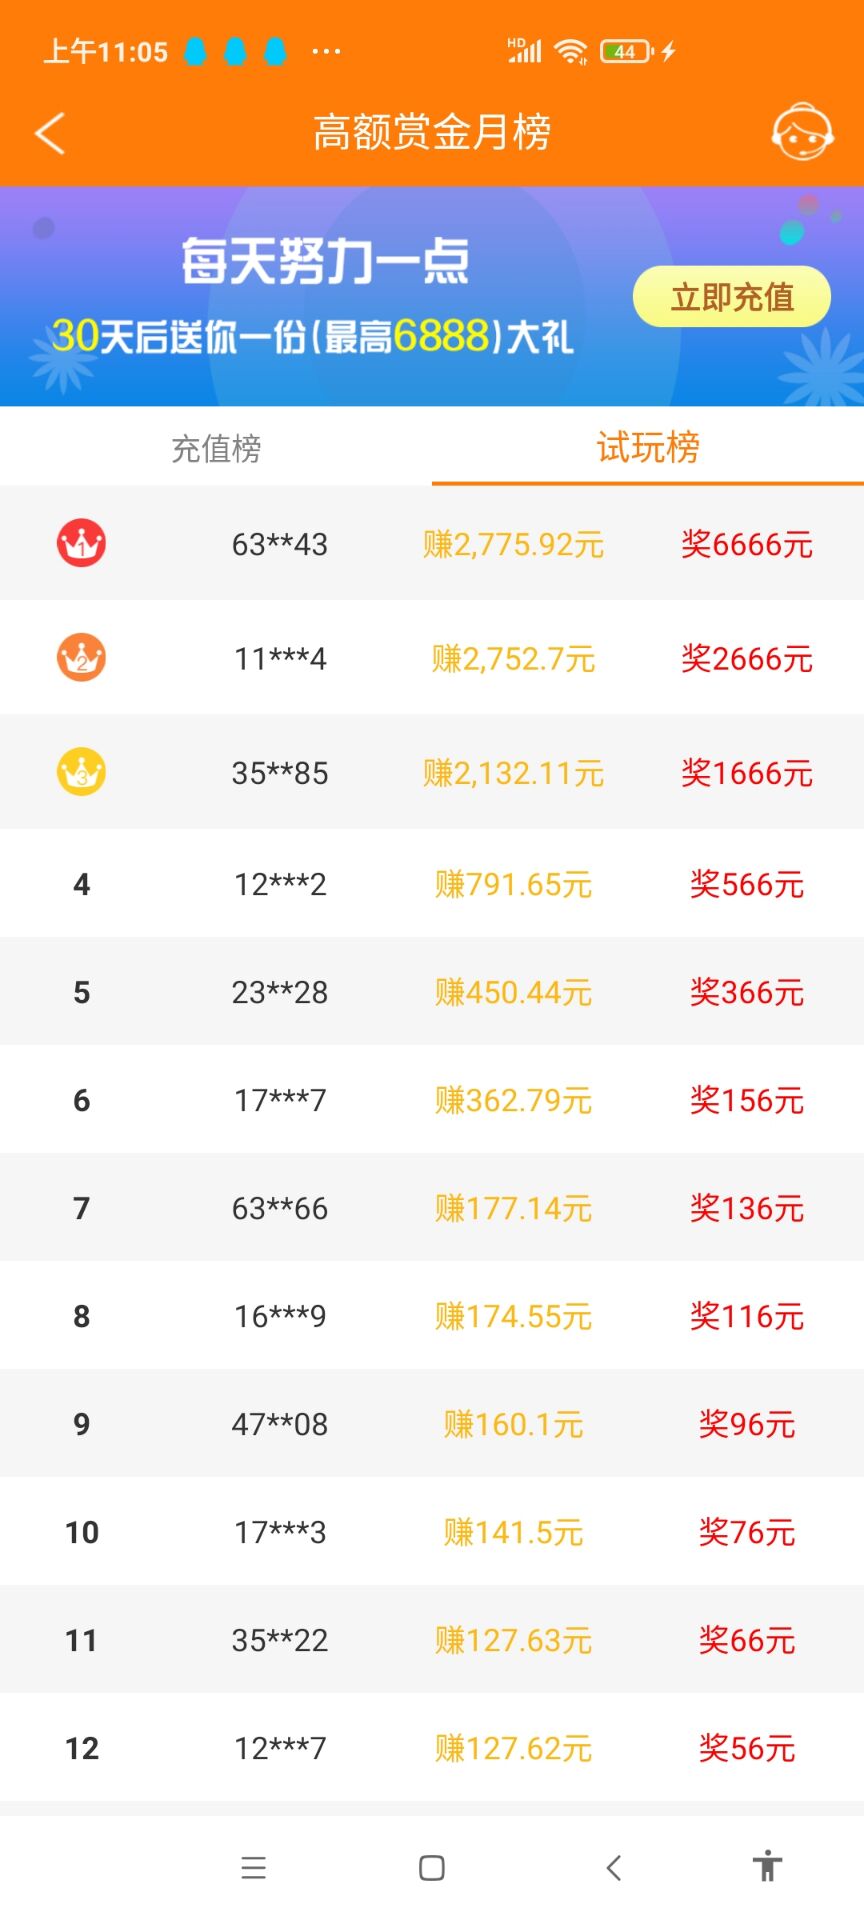Image resolution: width=864 pixels, height=1920 pixels.
Task: Select rank 7 row user 63**66
Action: coord(280,1208)
